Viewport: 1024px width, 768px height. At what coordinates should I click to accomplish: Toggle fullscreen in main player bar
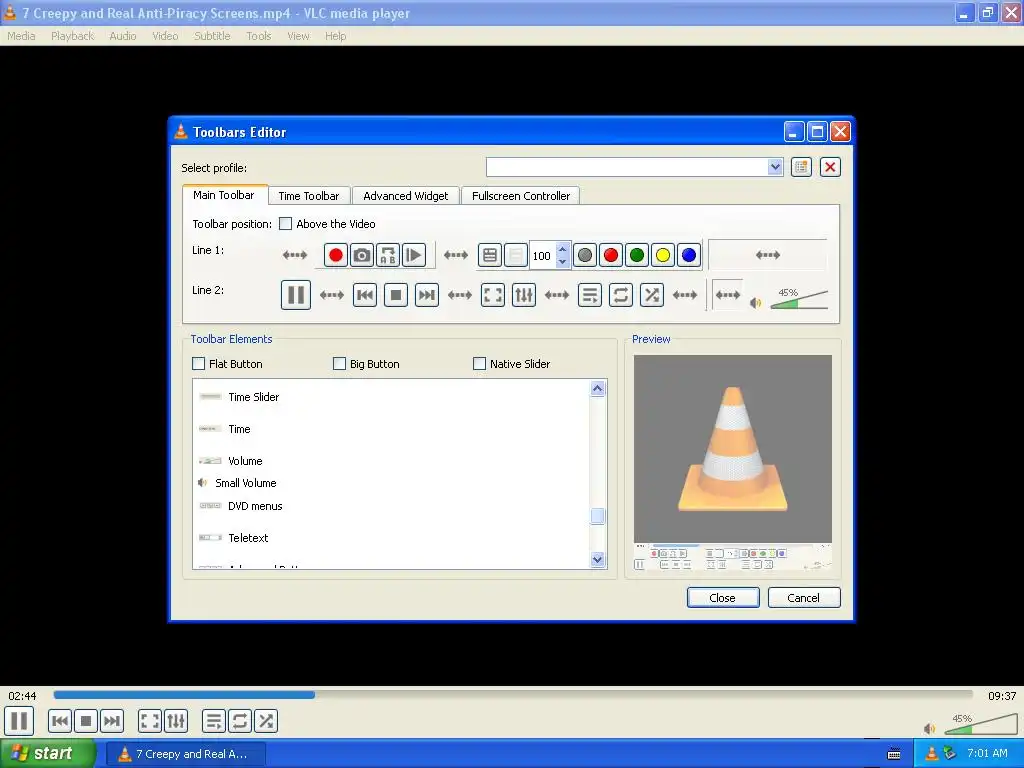(x=150, y=721)
